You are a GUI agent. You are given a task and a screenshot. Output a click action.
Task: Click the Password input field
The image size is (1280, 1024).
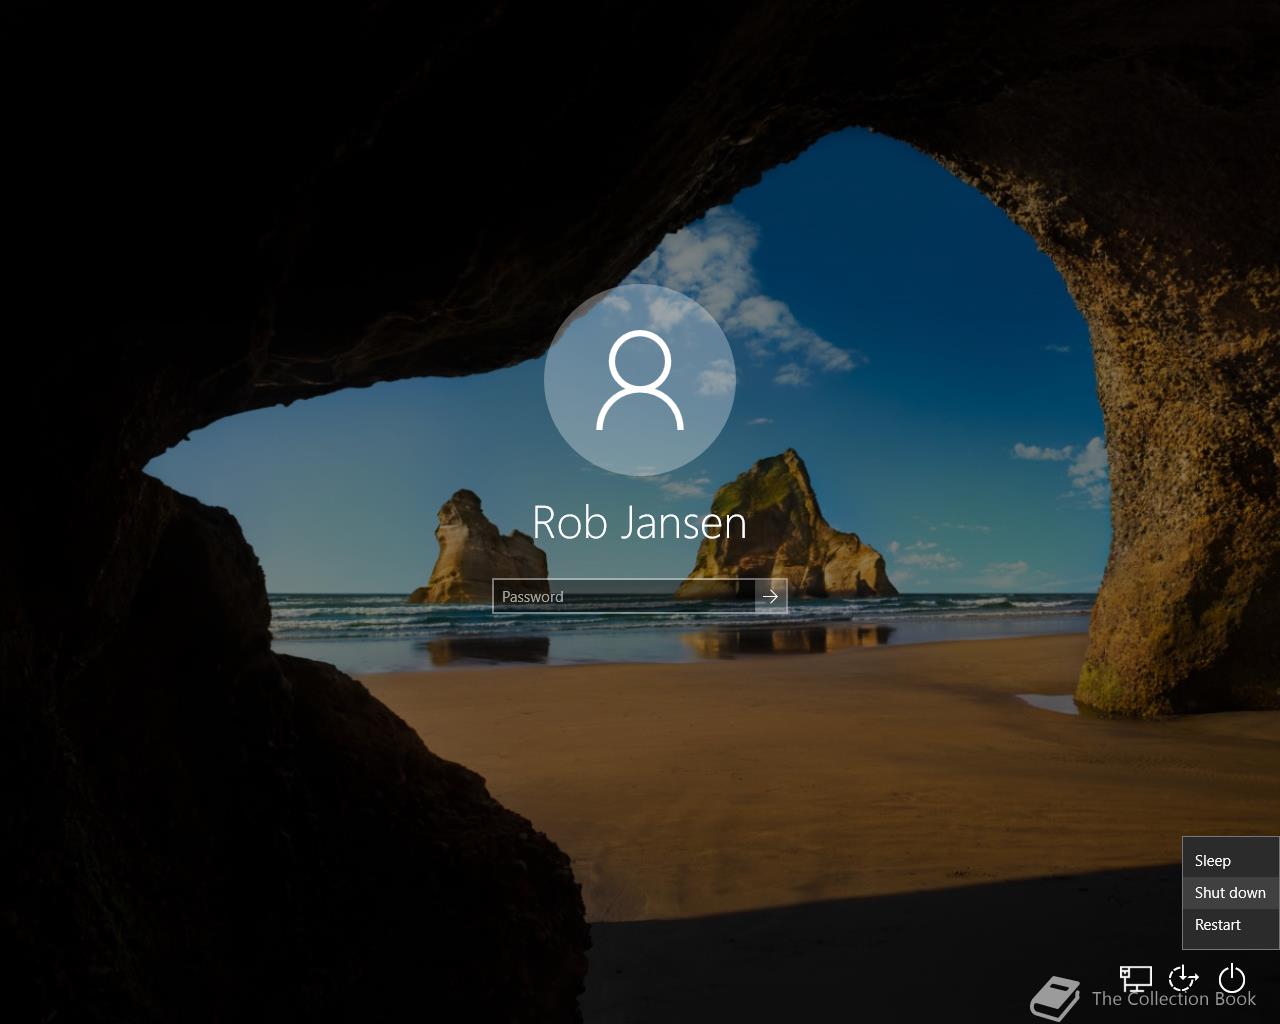624,597
